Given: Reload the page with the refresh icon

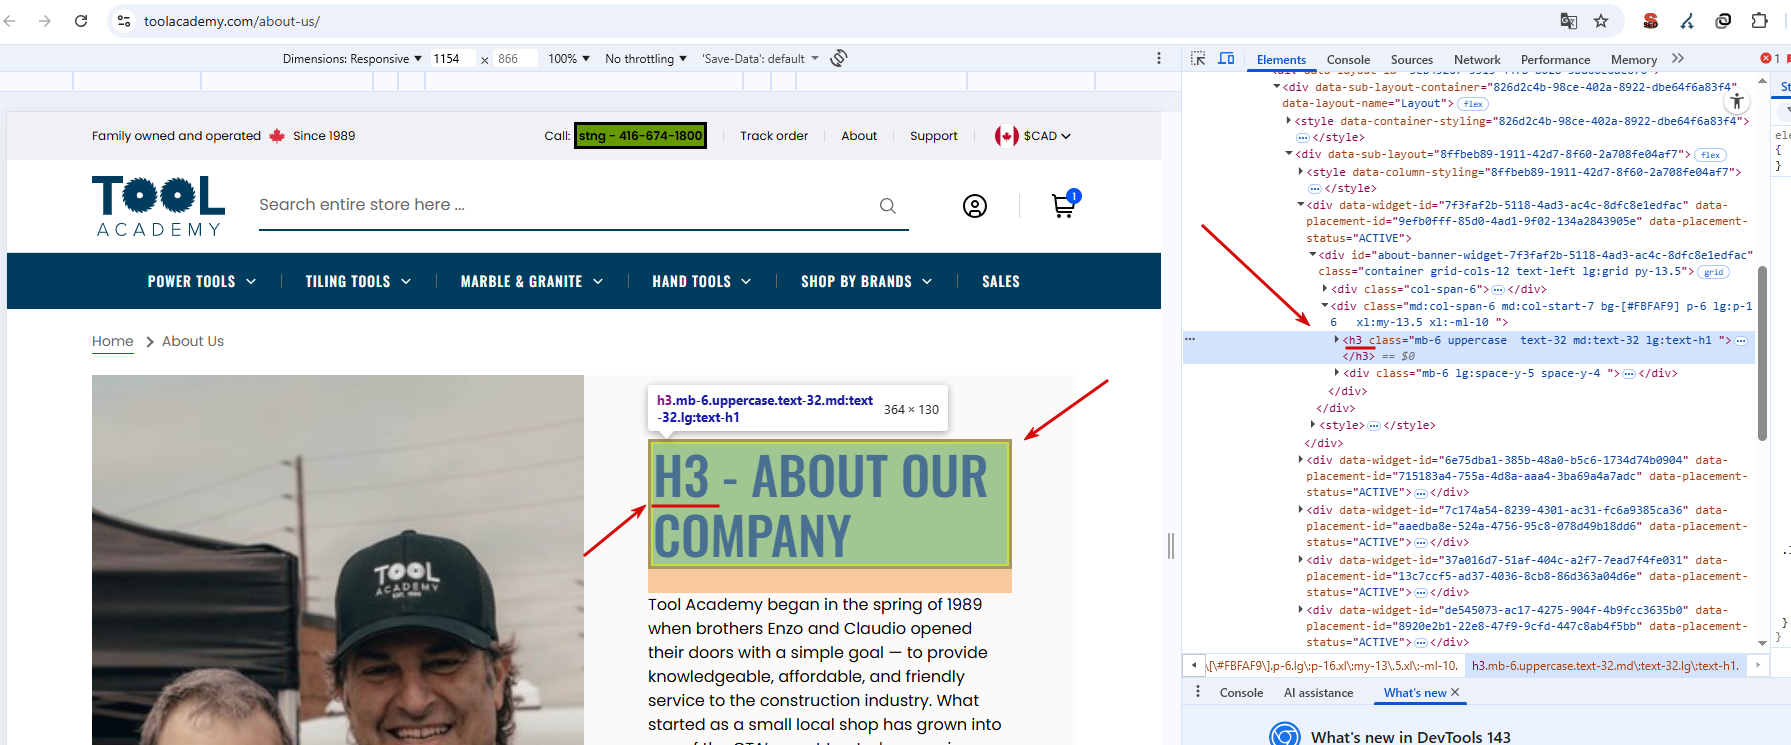Looking at the screenshot, I should (81, 21).
